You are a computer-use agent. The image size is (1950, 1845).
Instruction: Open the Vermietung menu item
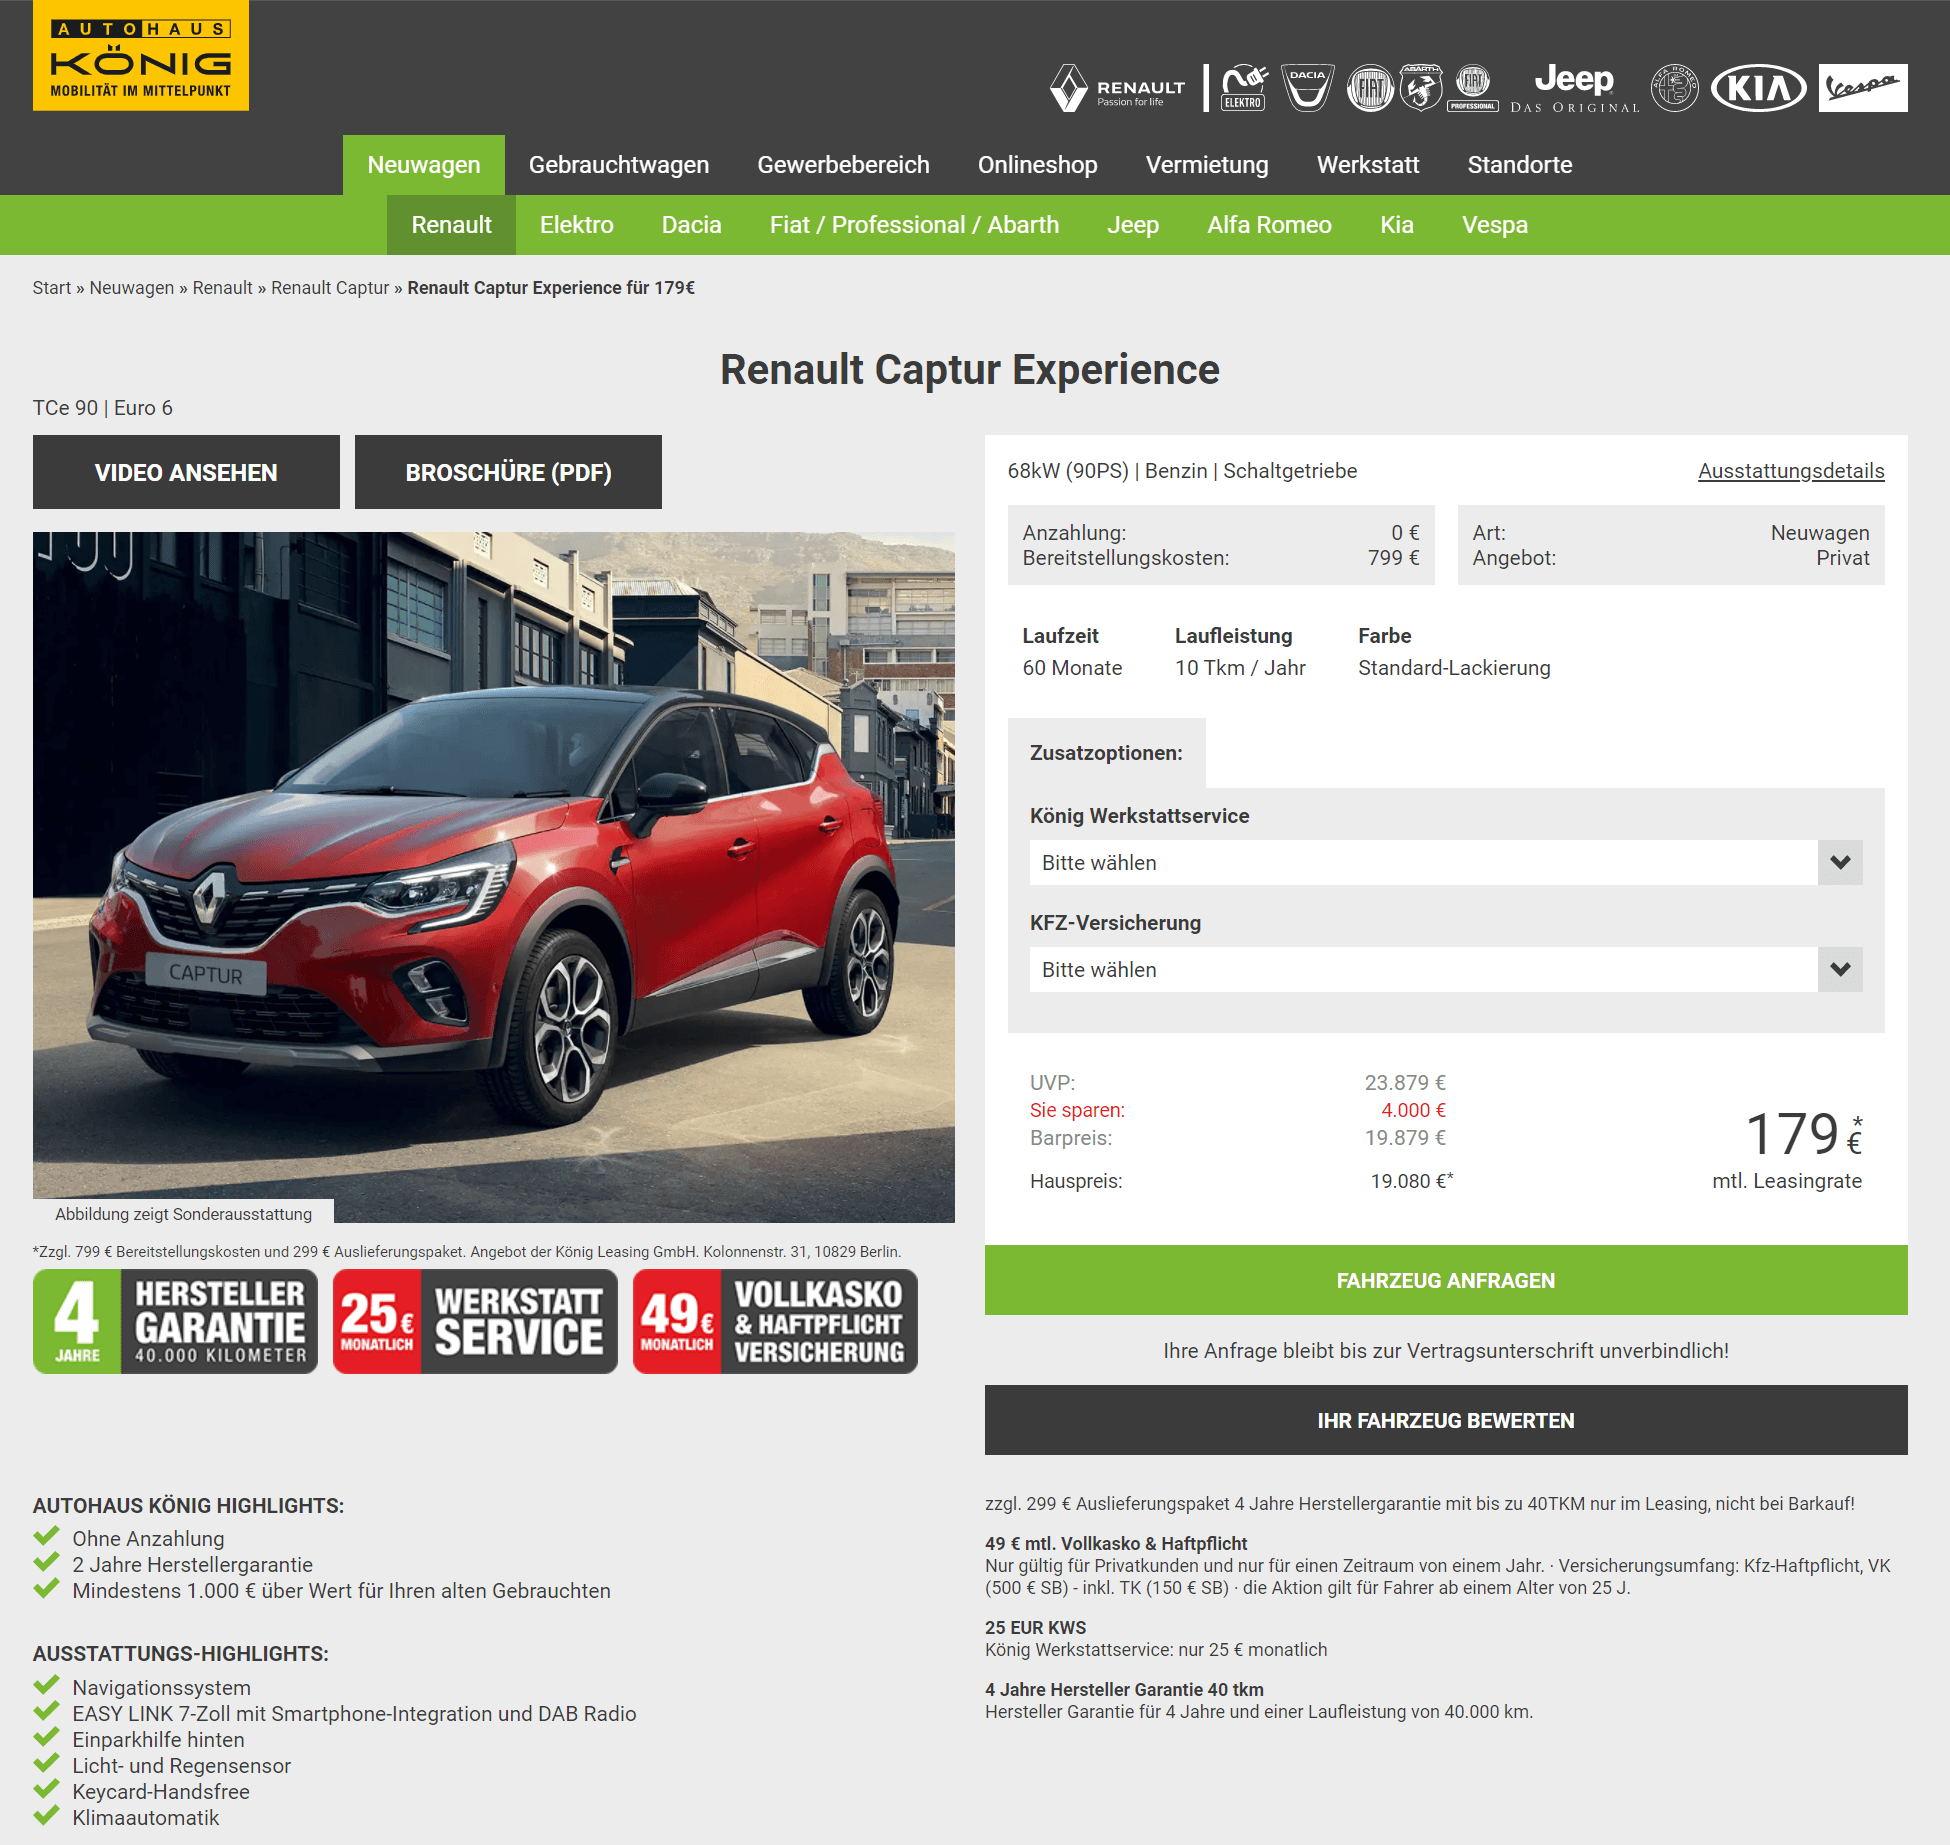[x=1207, y=165]
